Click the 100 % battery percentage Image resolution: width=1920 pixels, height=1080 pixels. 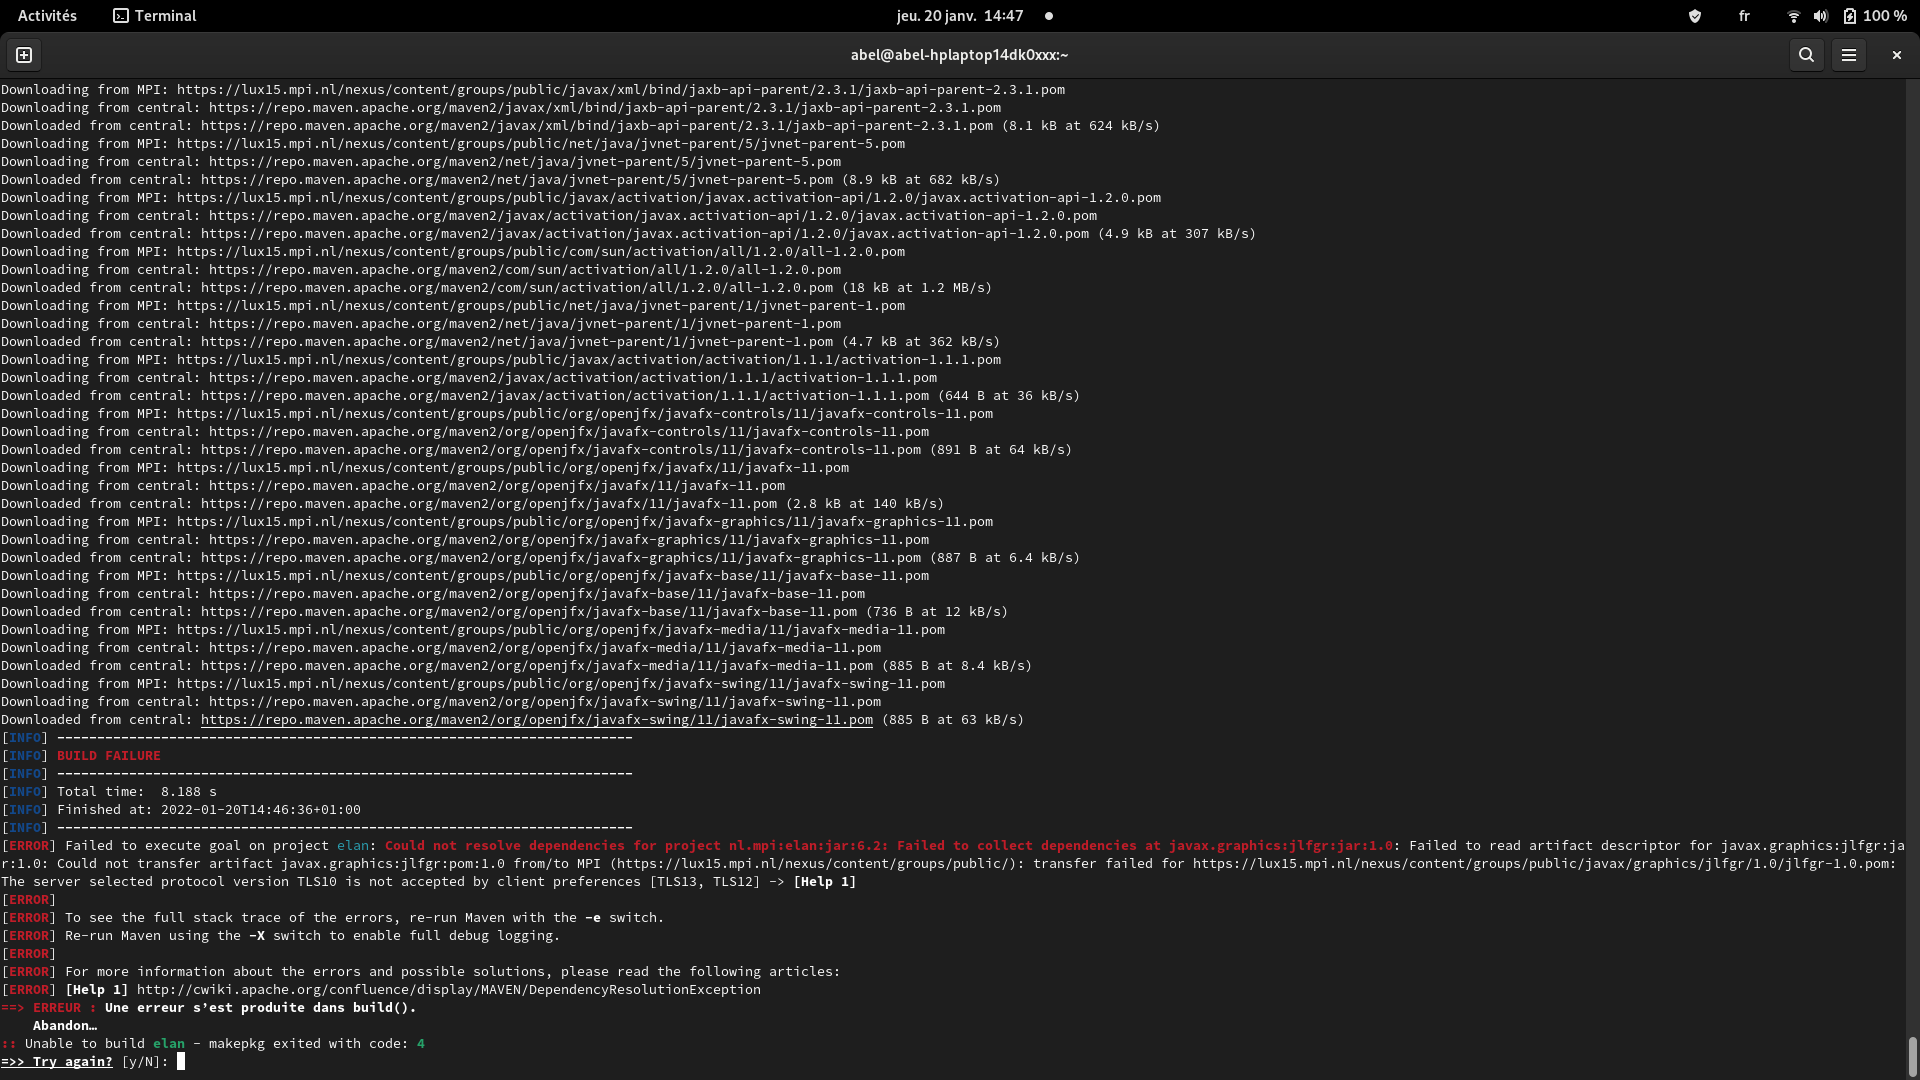coord(1885,16)
